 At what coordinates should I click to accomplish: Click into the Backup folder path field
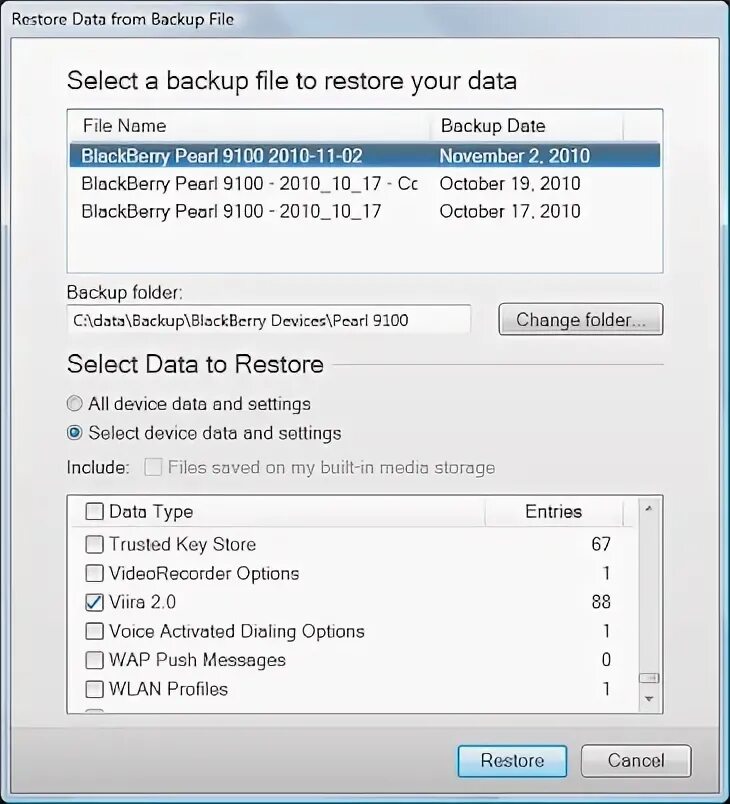pos(269,320)
